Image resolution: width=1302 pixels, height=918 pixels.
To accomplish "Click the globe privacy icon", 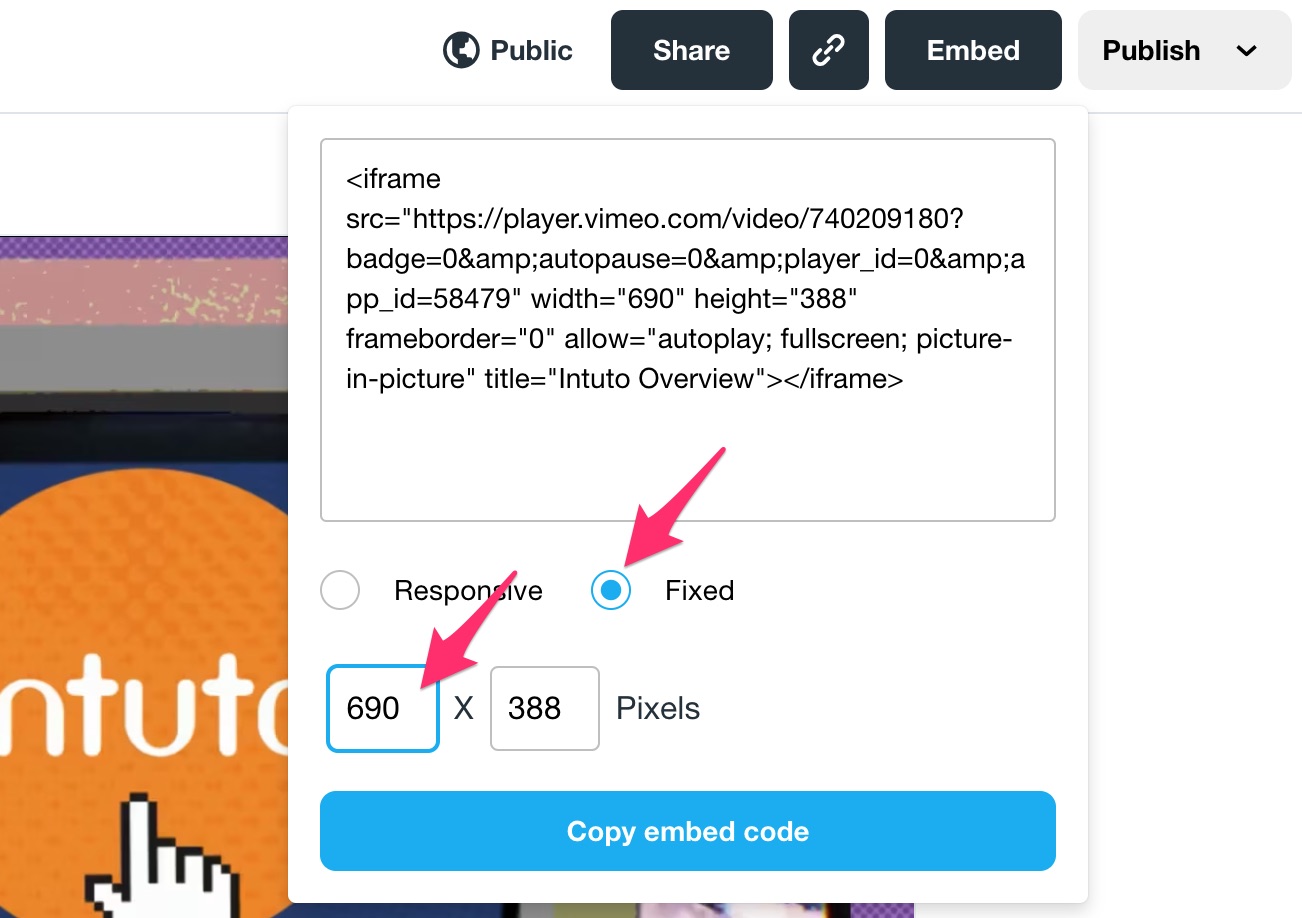I will 461,51.
